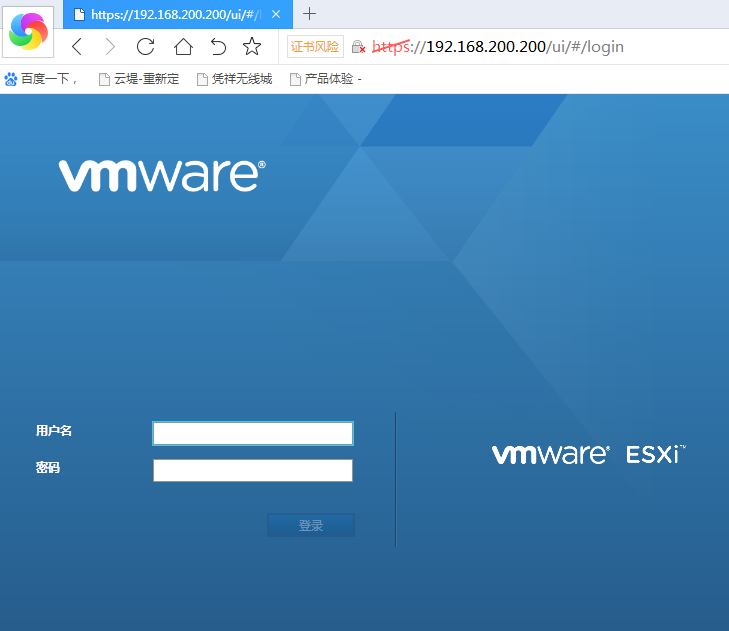
Task: Click the large vmware logo
Action: (162, 175)
